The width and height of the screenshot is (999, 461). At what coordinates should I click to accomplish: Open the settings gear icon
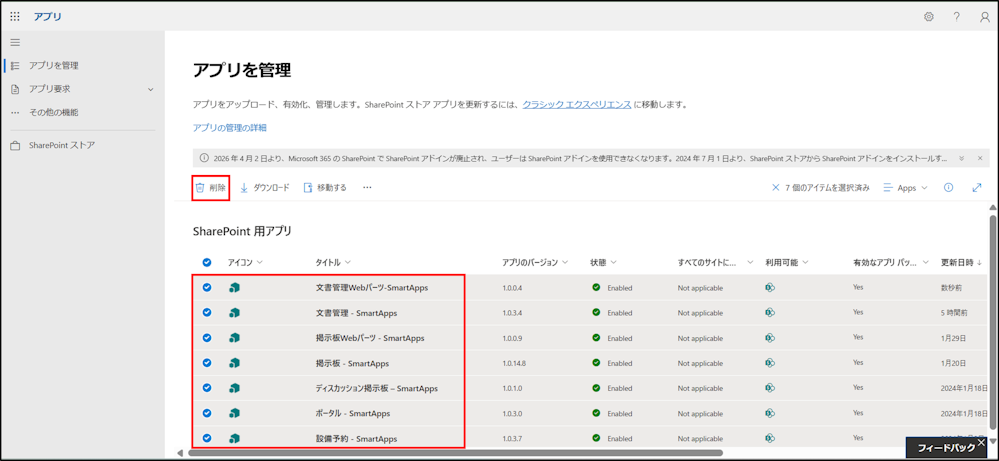(x=929, y=17)
